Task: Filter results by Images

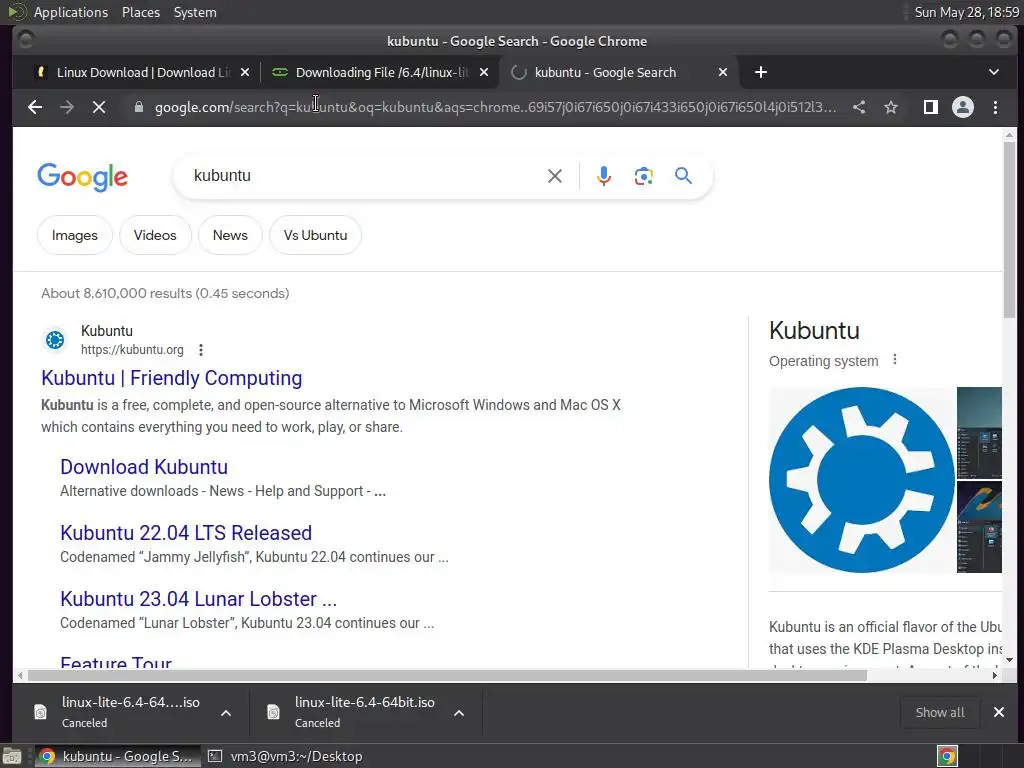Action: point(74,235)
